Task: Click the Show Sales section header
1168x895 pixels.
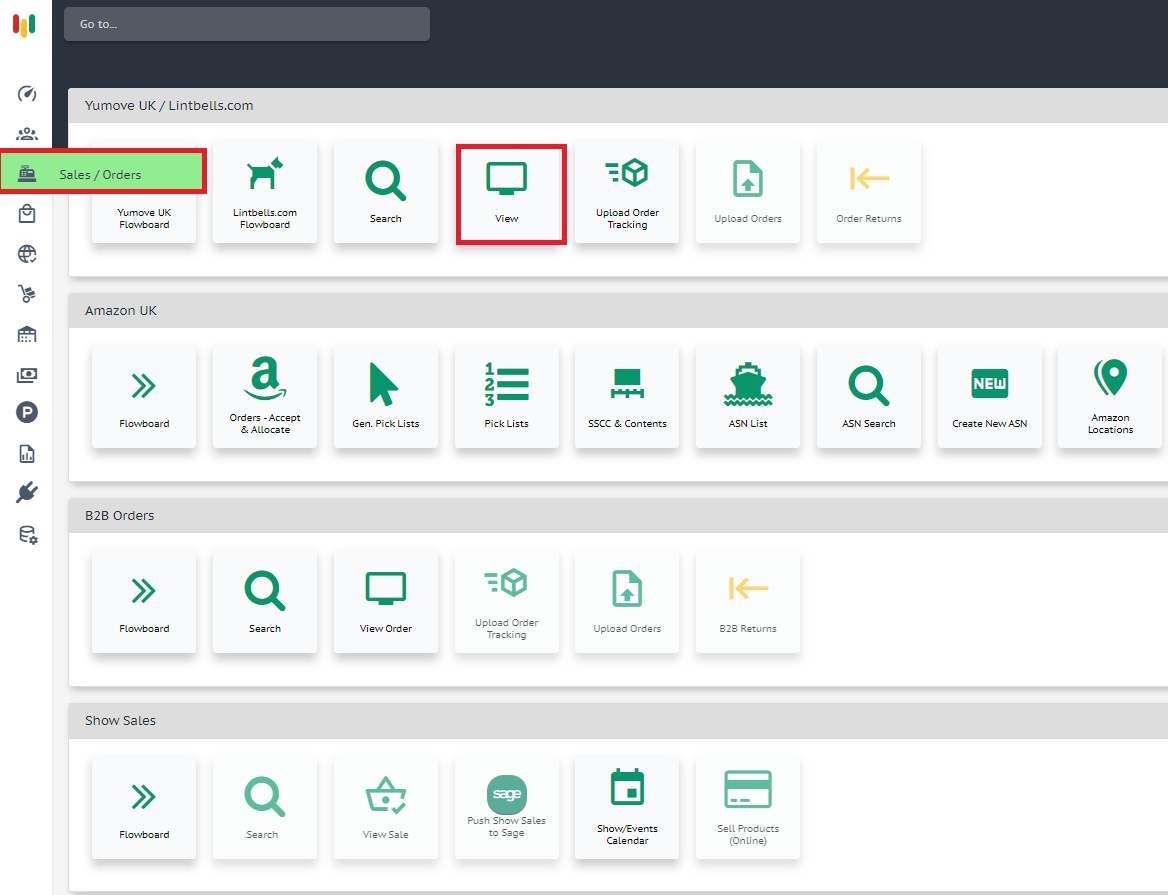Action: pyautogui.click(x=618, y=721)
